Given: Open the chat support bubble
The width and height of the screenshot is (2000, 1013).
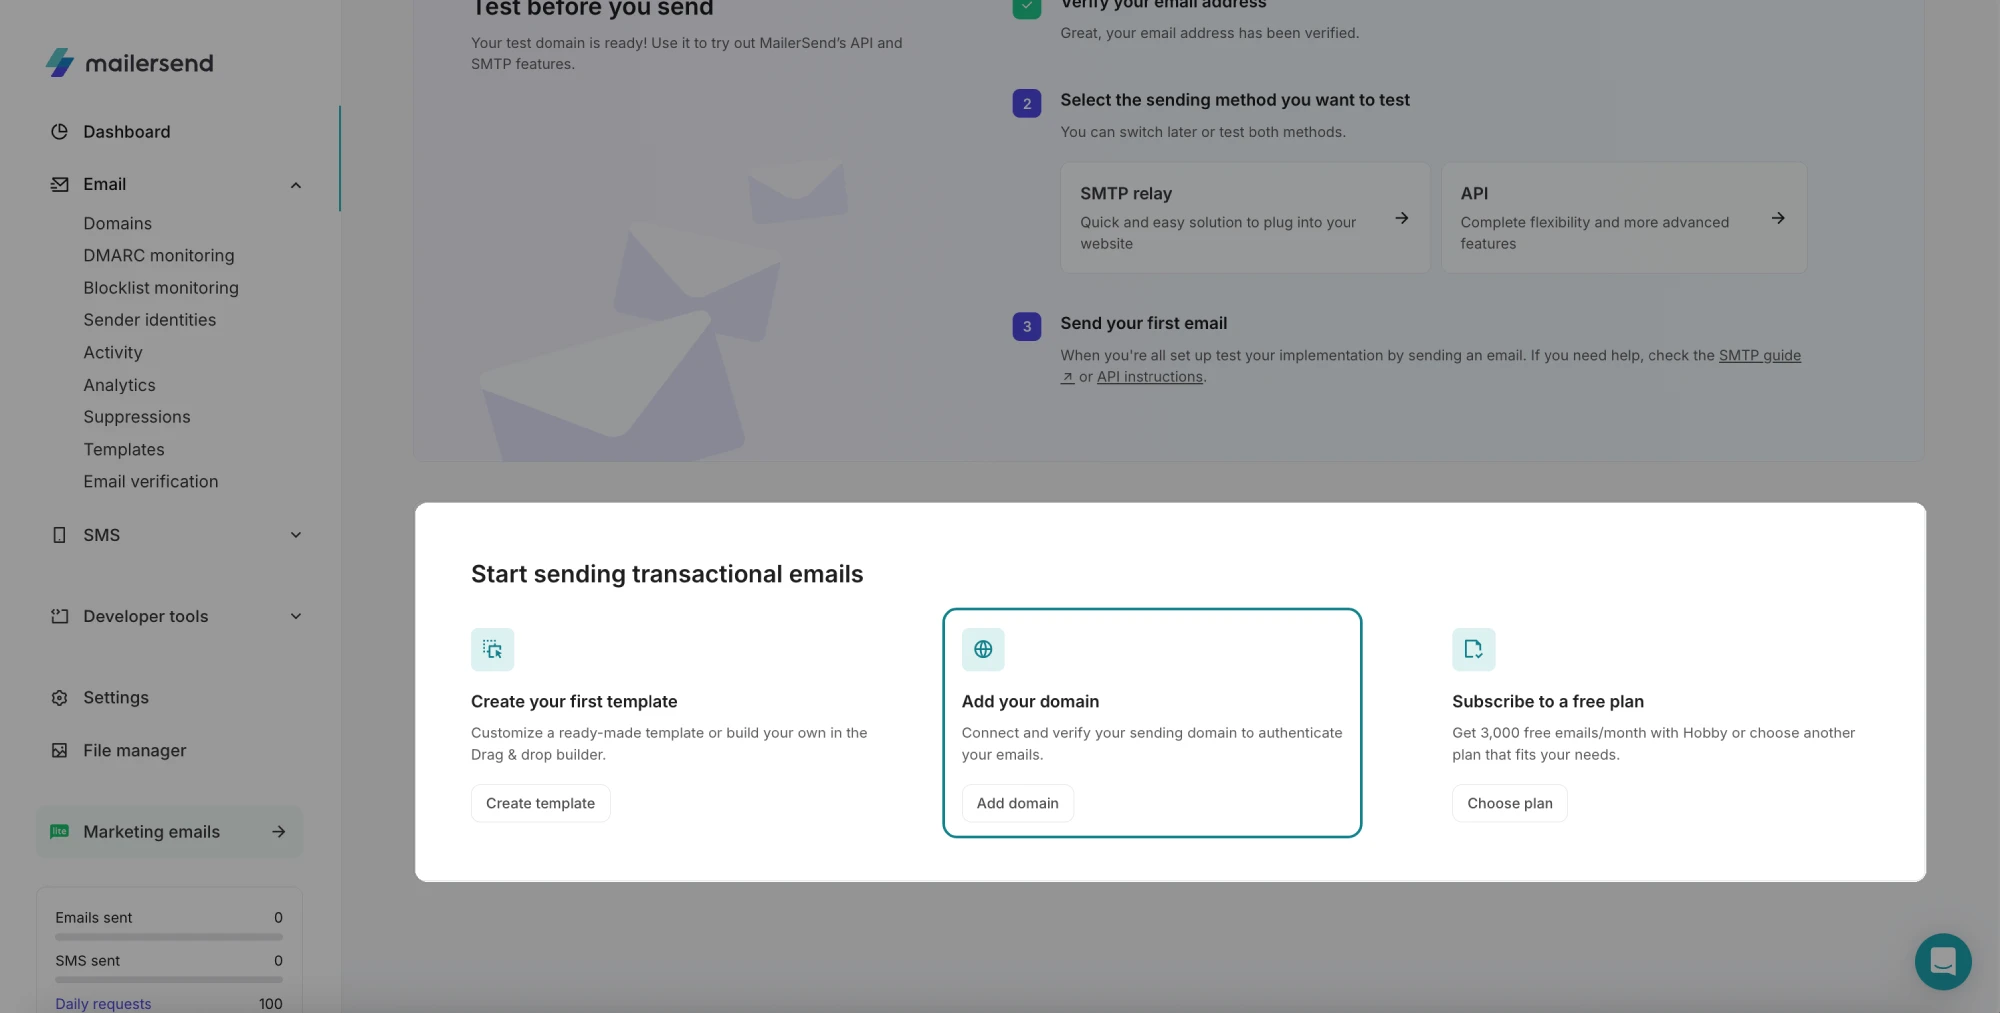Looking at the screenshot, I should click(1943, 961).
